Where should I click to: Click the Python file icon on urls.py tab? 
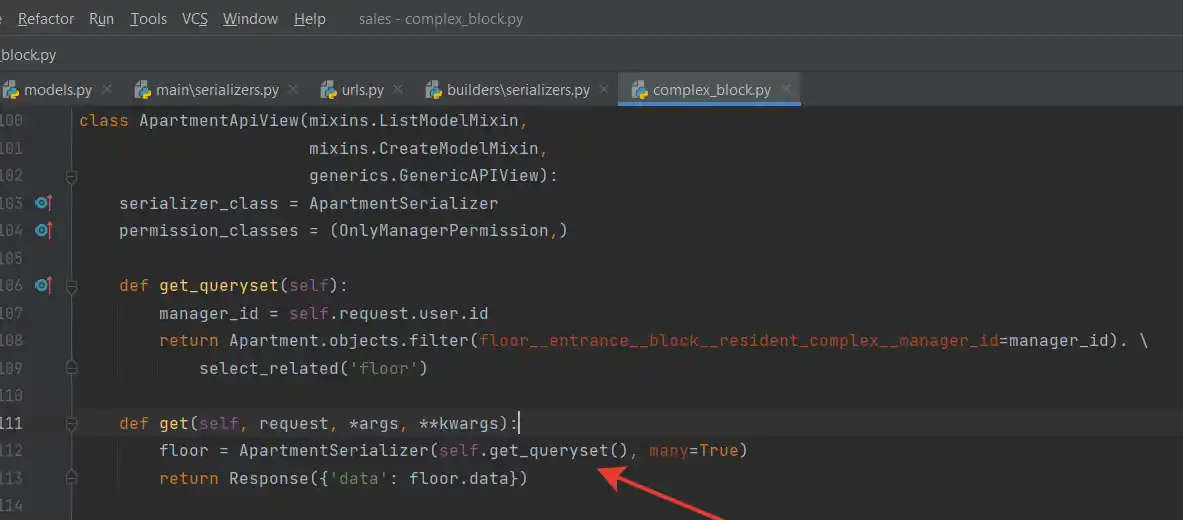[x=328, y=90]
